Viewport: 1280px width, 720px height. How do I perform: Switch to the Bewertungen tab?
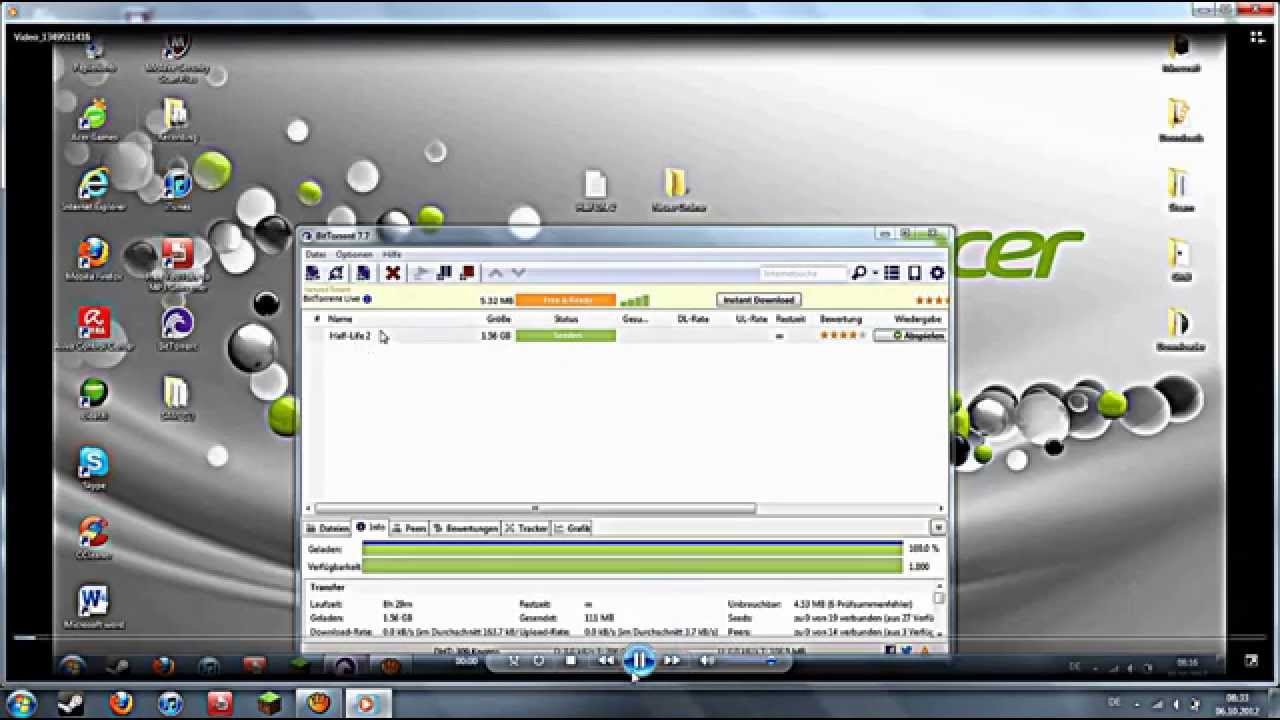tap(466, 528)
